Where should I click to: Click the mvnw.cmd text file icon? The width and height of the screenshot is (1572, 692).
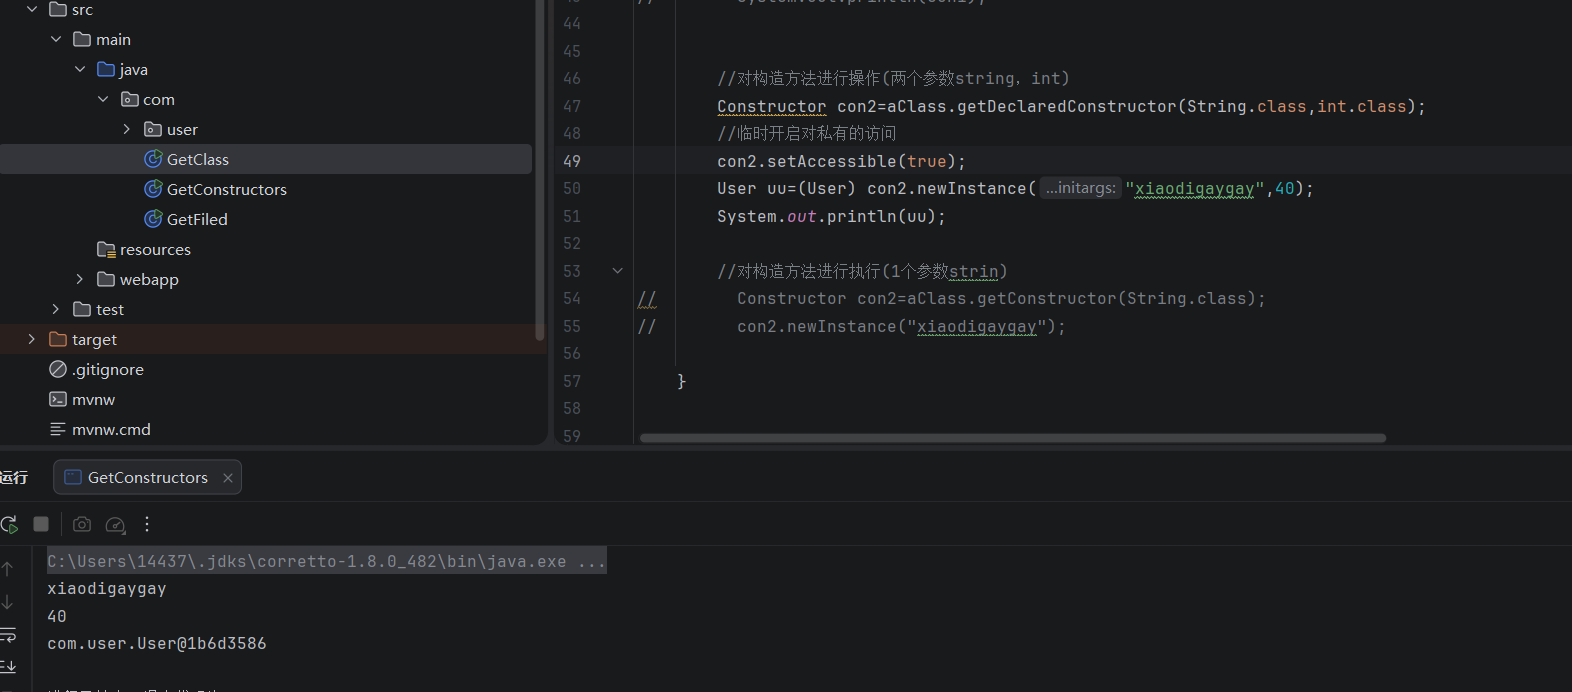point(58,429)
